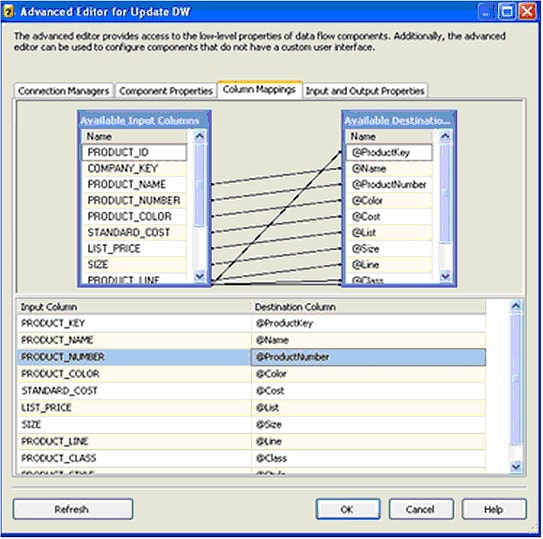The height and width of the screenshot is (539, 543).
Task: Maximize the Advanced Editor window
Action: [x=507, y=12]
